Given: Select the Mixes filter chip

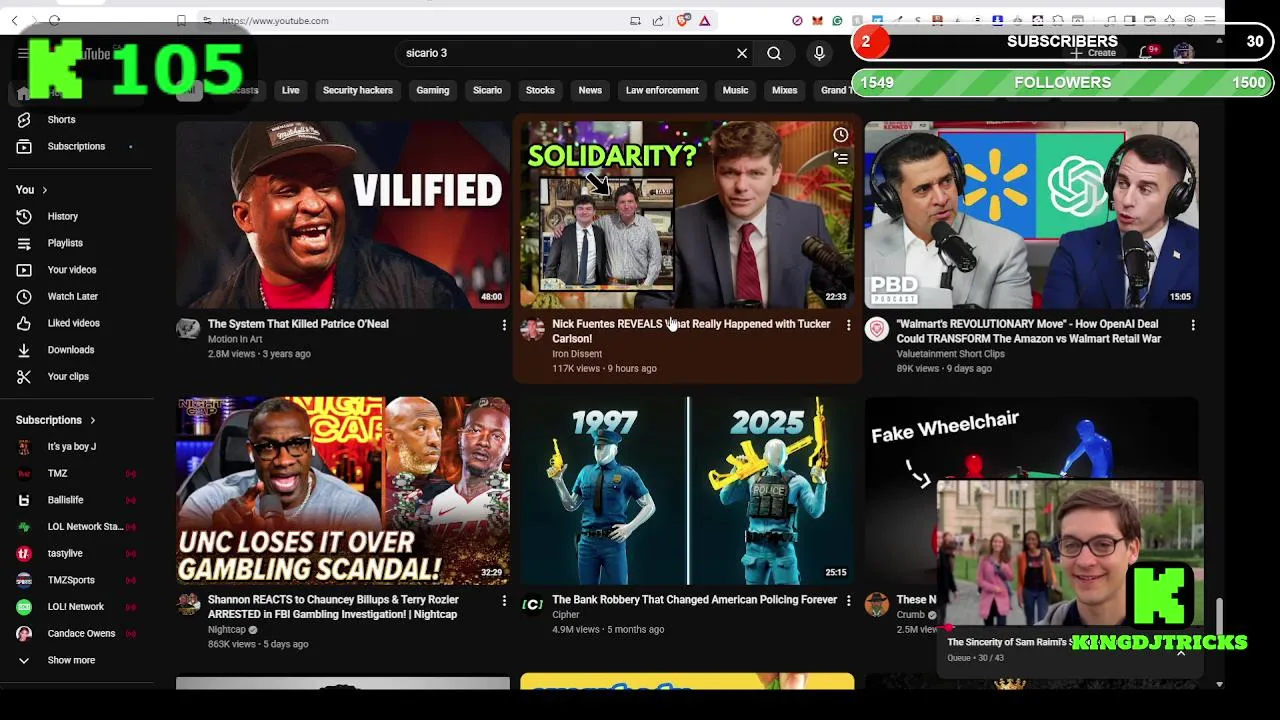Looking at the screenshot, I should tap(784, 90).
